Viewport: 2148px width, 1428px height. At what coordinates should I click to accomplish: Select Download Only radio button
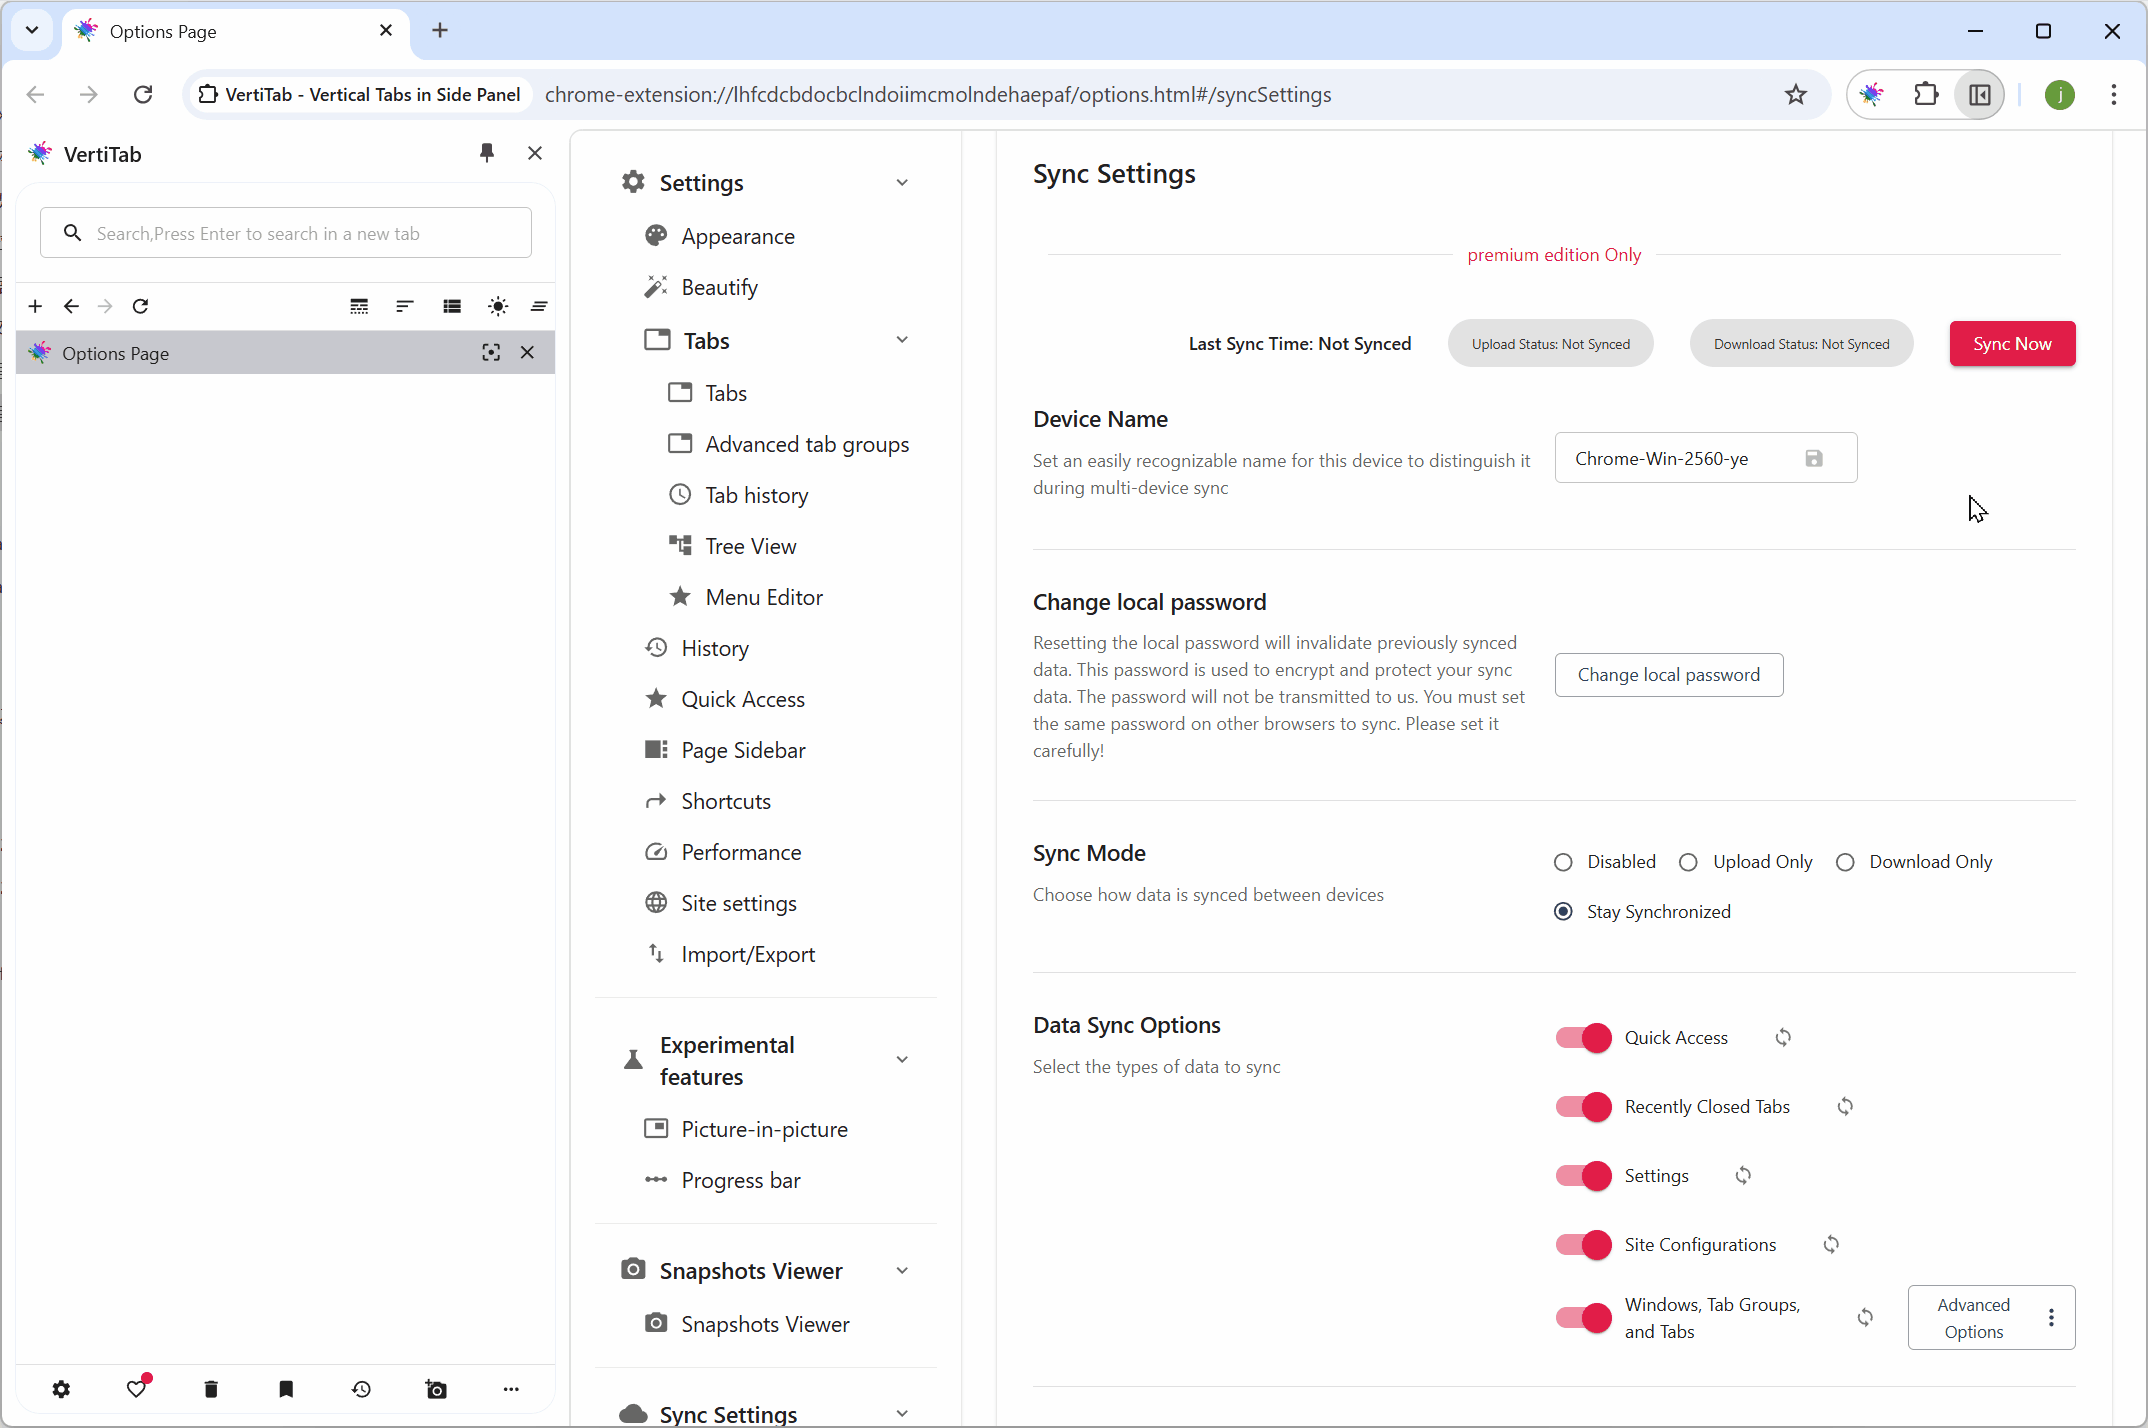tap(1845, 862)
